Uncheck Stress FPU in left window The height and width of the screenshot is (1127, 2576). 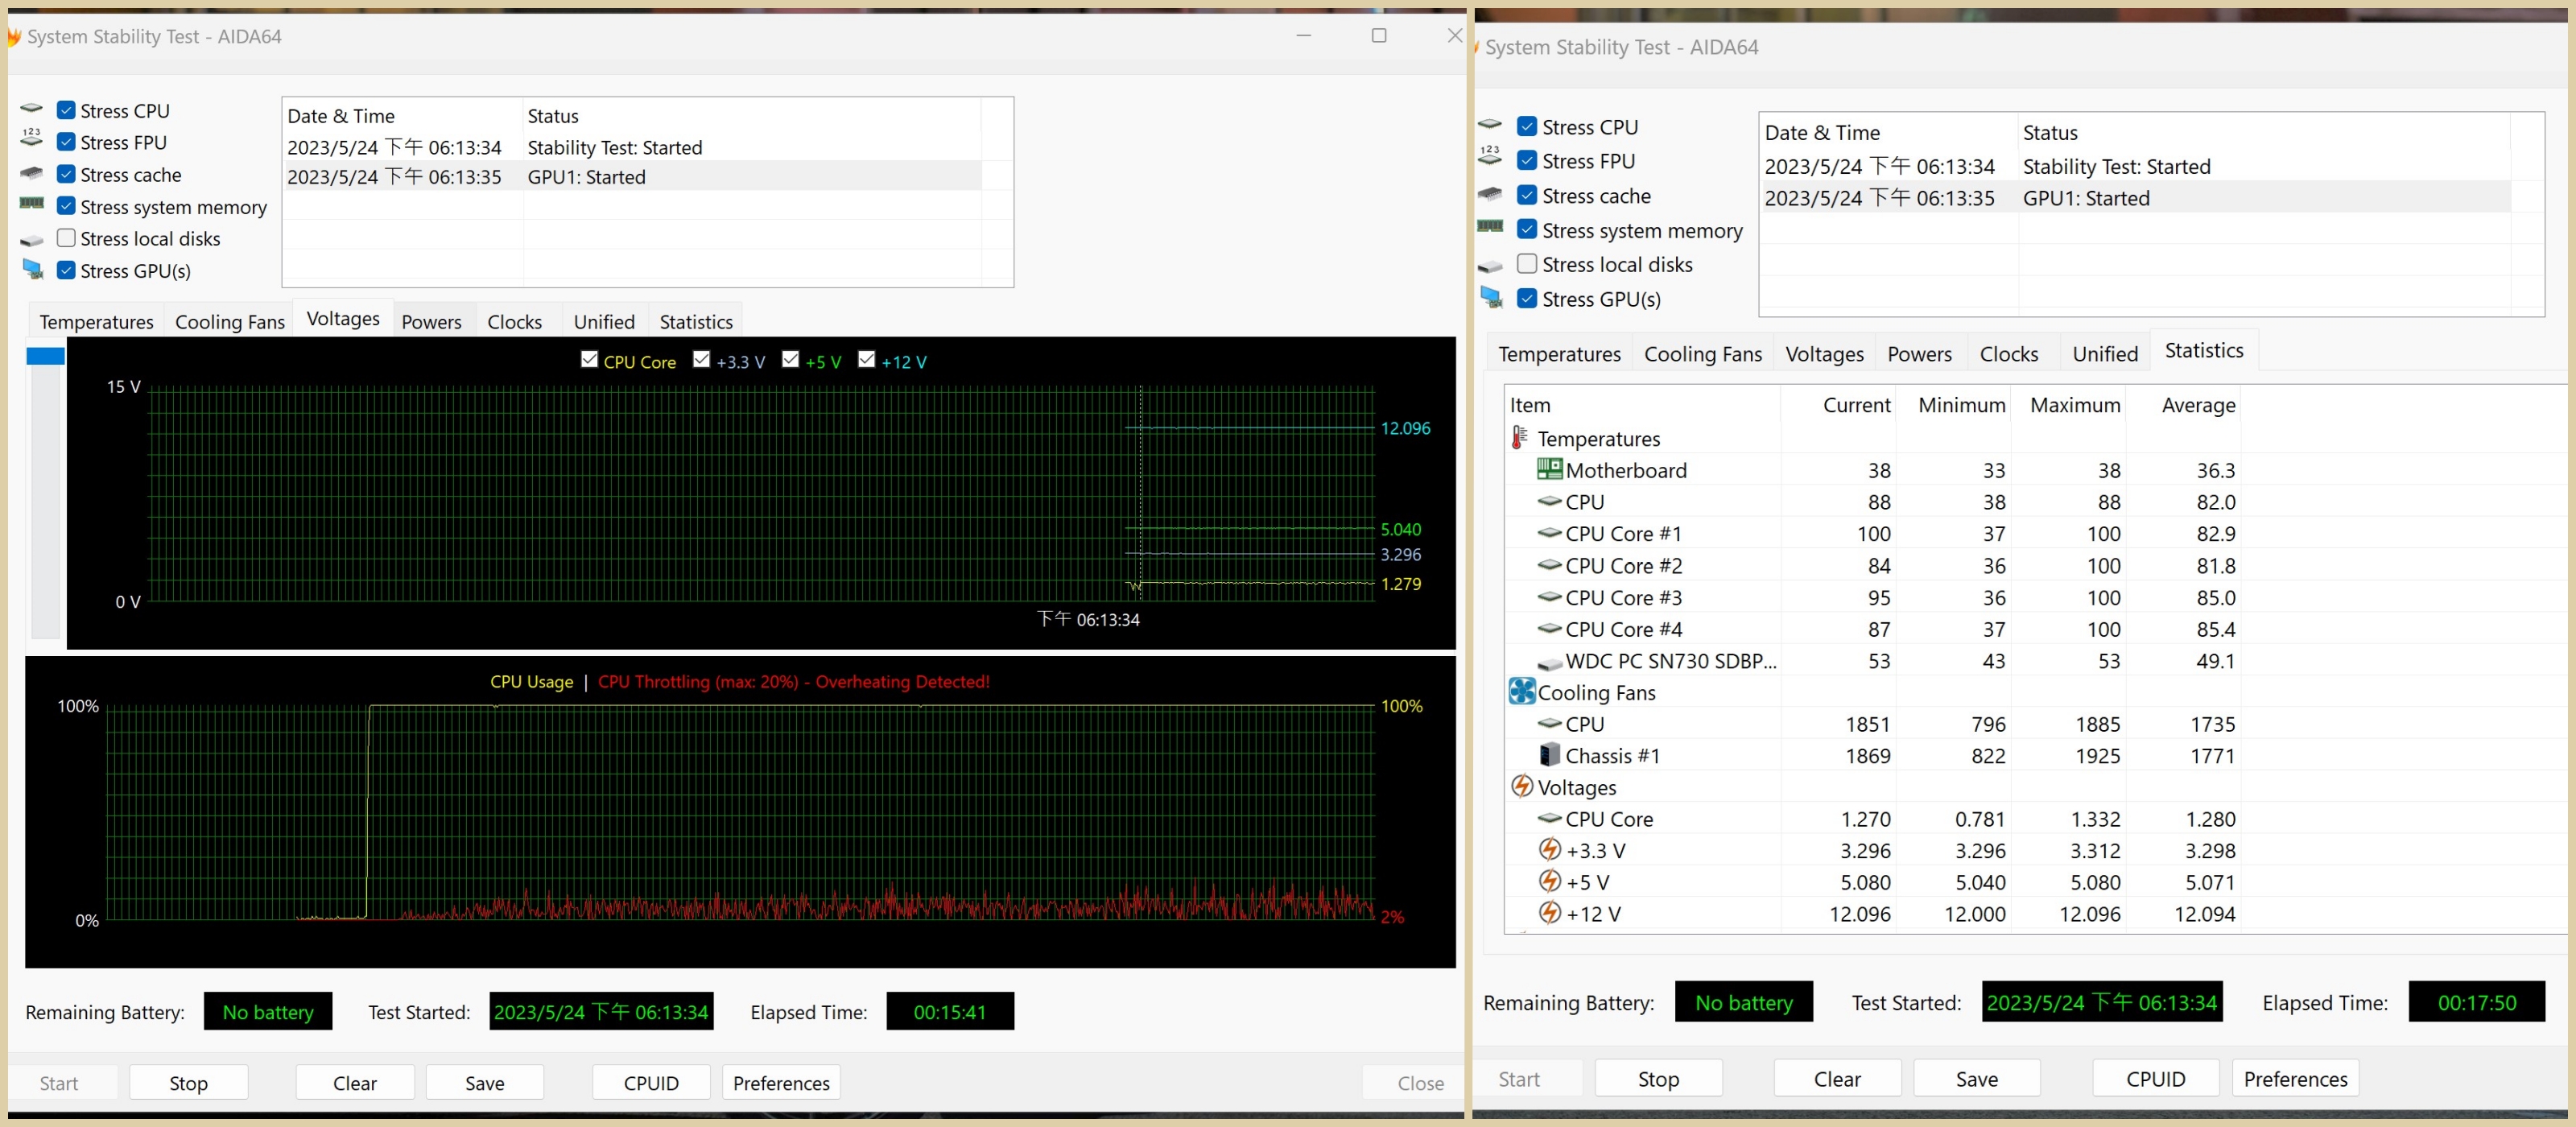coord(66,142)
